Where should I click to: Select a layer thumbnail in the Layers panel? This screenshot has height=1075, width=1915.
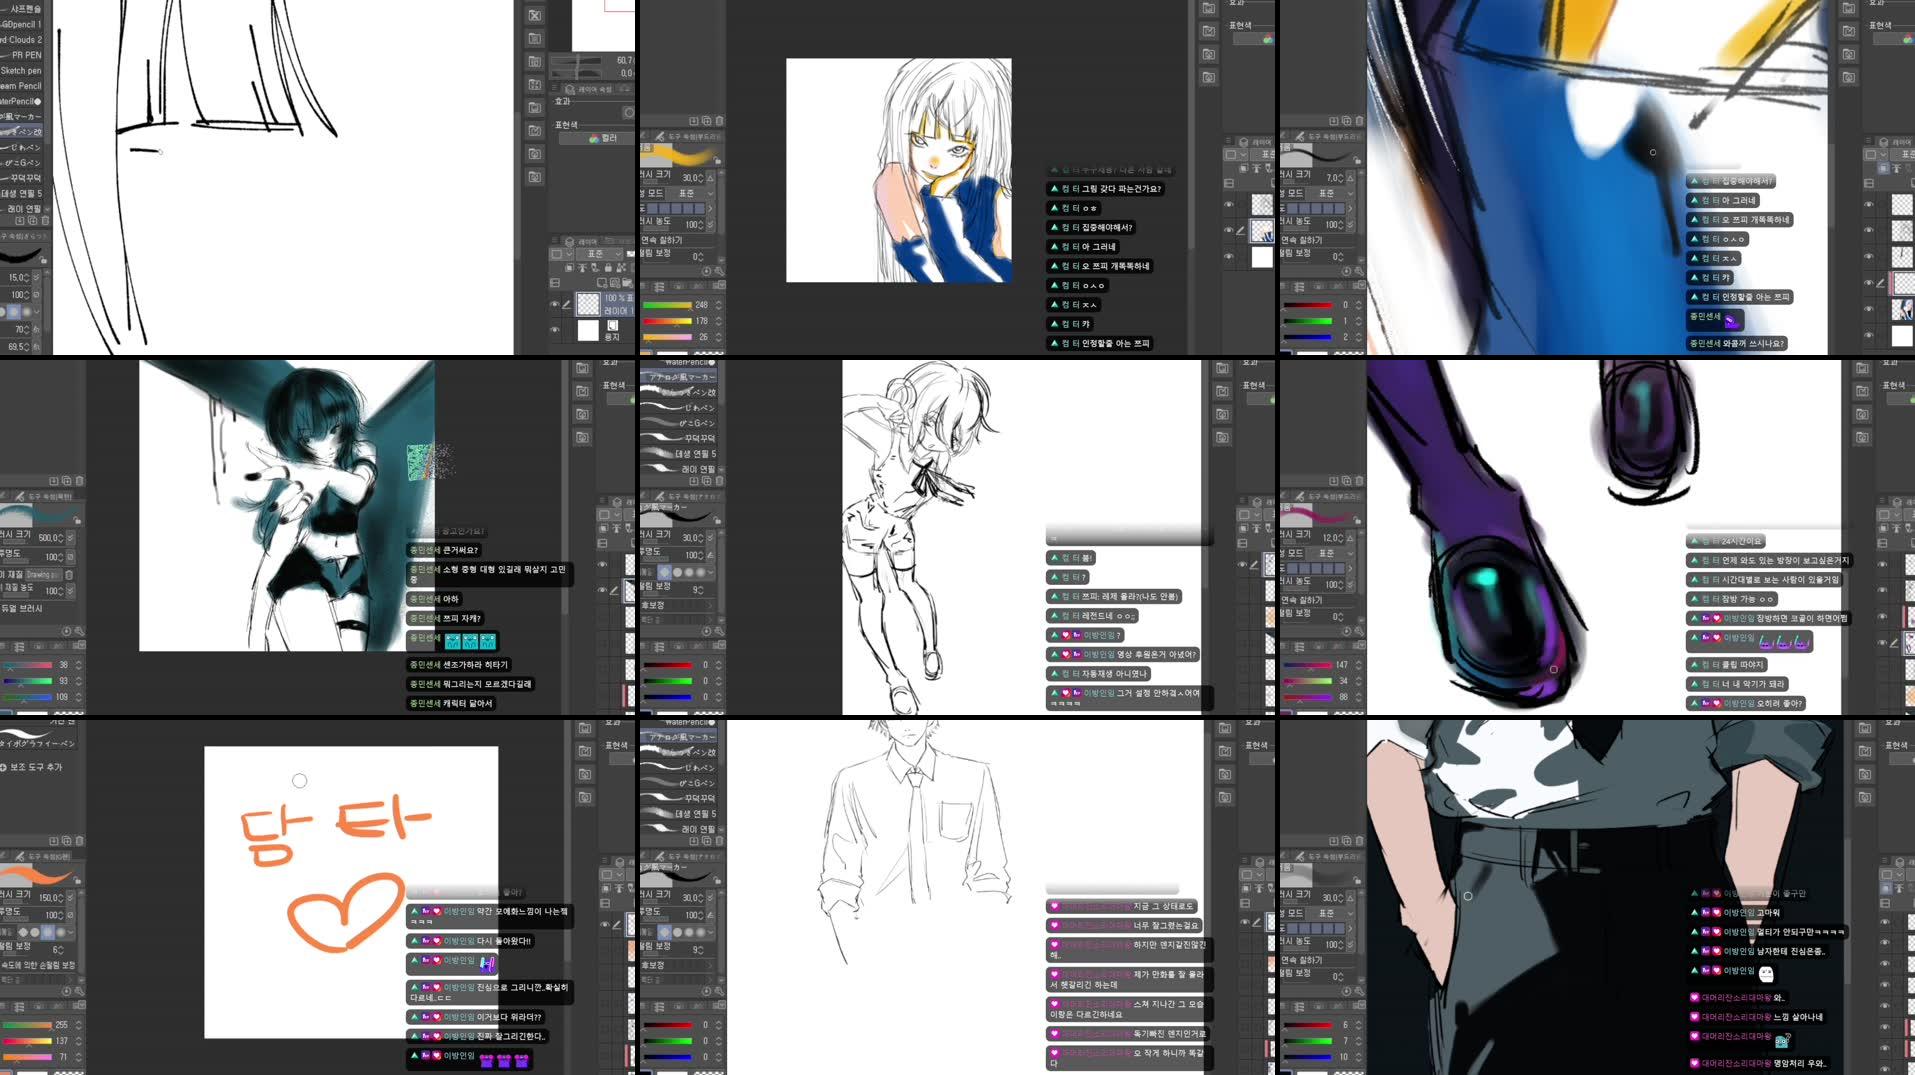[x=588, y=302]
